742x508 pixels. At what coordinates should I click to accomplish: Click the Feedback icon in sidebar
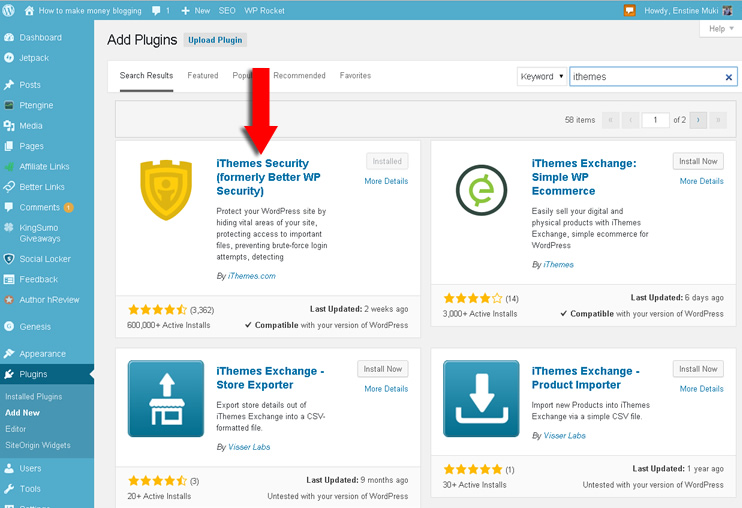click(9, 279)
